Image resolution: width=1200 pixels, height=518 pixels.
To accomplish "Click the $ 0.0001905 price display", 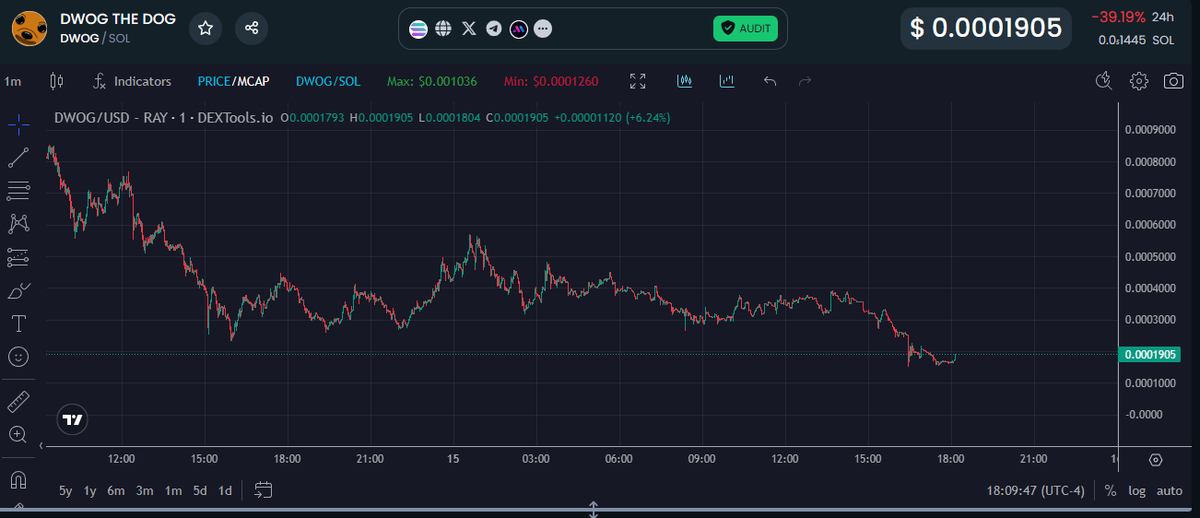I will pos(985,28).
